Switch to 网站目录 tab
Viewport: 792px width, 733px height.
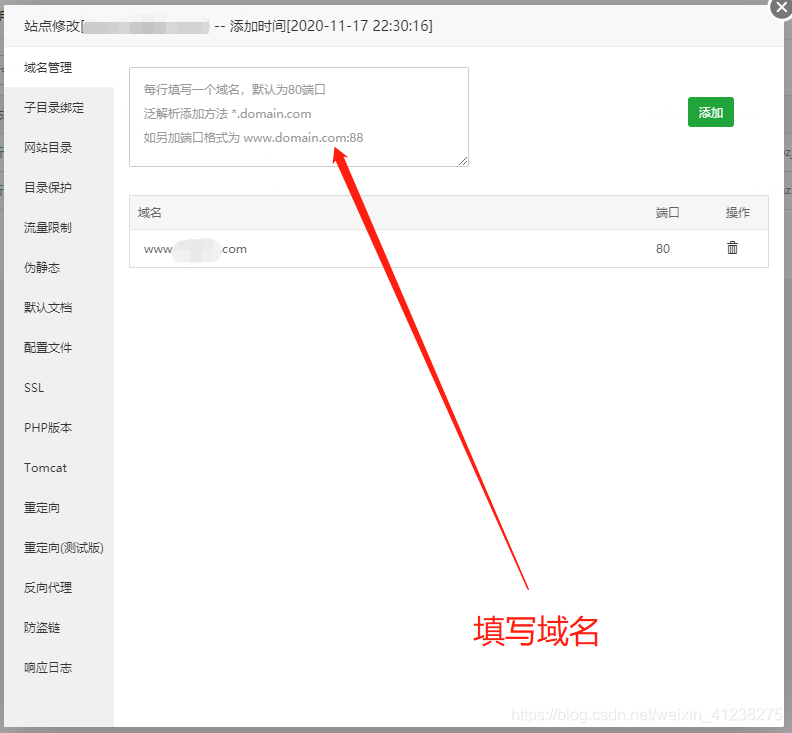point(59,148)
